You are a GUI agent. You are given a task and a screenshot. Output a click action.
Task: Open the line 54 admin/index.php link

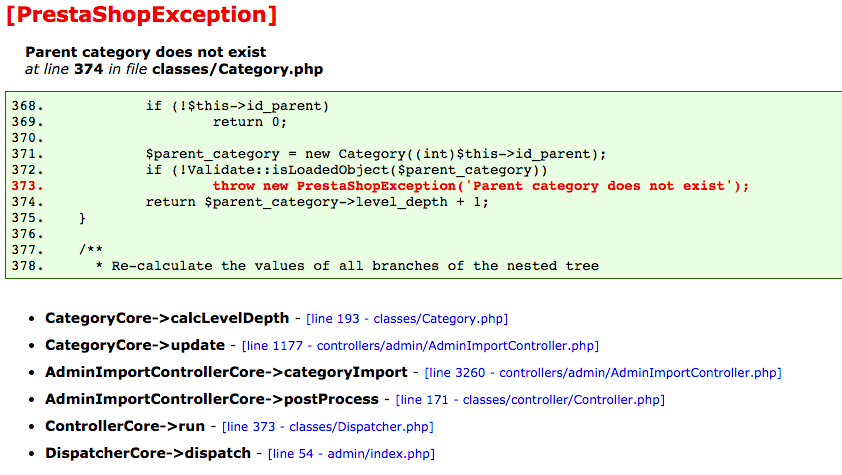(x=351, y=454)
